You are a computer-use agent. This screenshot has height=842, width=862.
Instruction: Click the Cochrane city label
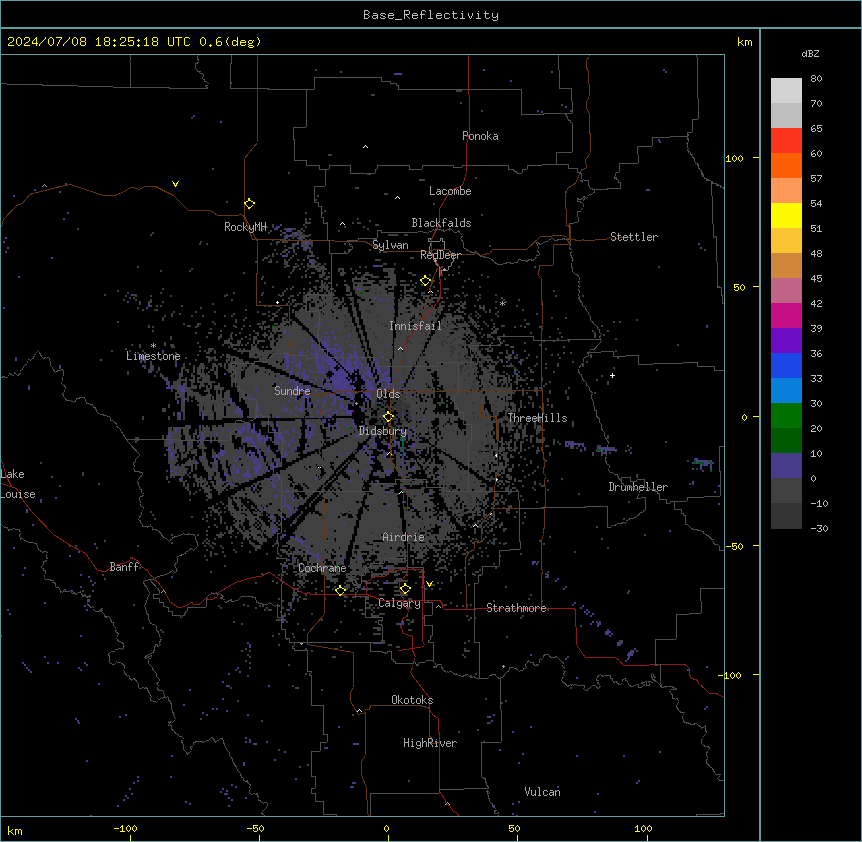point(322,568)
